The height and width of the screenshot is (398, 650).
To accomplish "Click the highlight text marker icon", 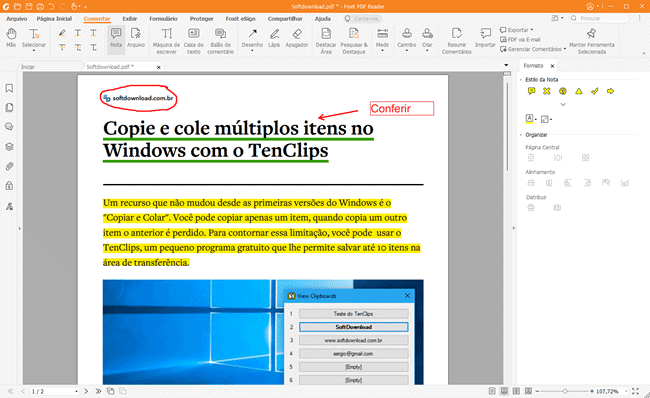I will click(x=62, y=33).
